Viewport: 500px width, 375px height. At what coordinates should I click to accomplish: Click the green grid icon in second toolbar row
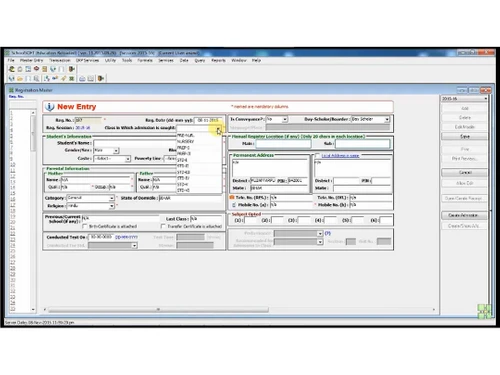tap(71, 78)
